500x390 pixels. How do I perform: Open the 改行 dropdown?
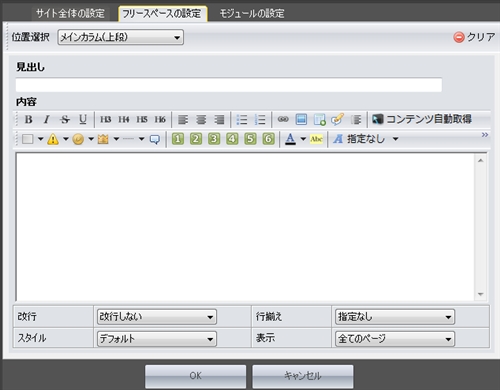coord(157,317)
